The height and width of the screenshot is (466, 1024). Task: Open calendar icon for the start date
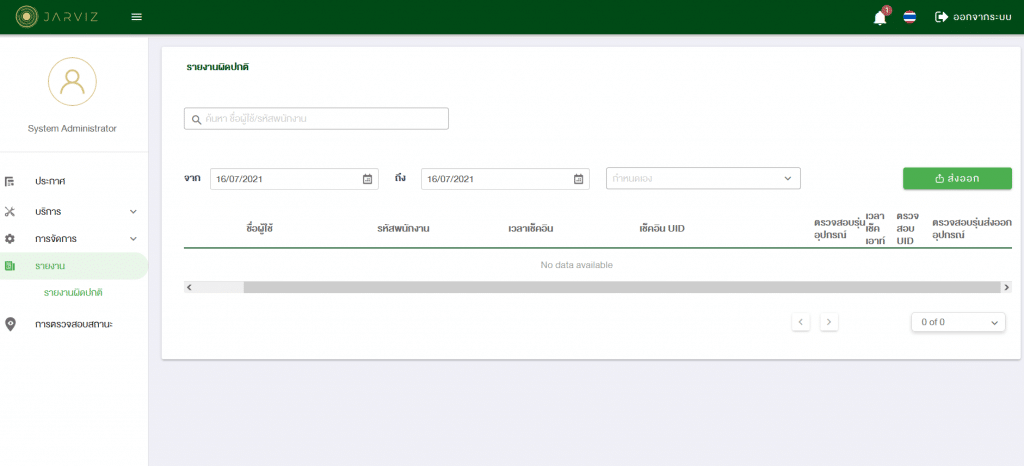(x=367, y=179)
